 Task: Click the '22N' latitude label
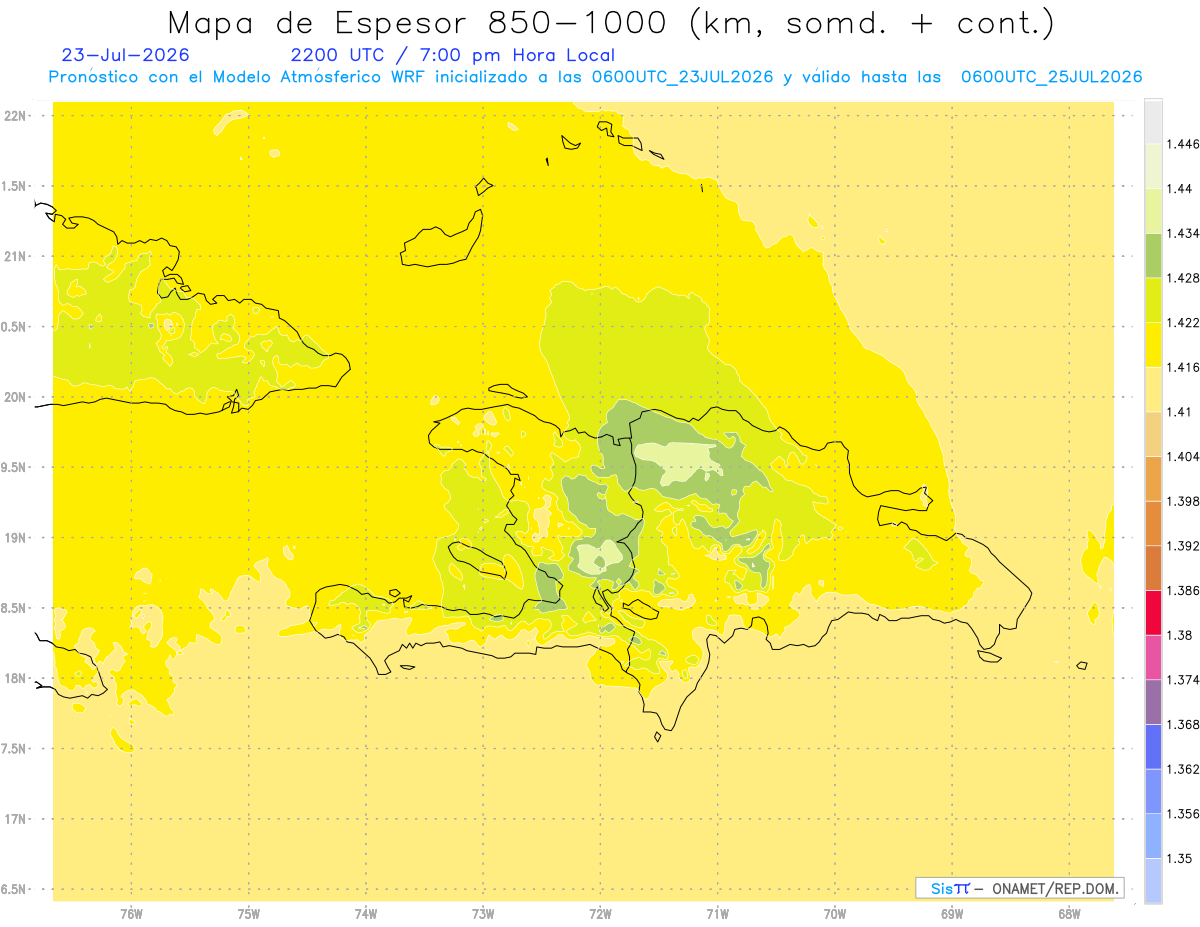tap(17, 116)
